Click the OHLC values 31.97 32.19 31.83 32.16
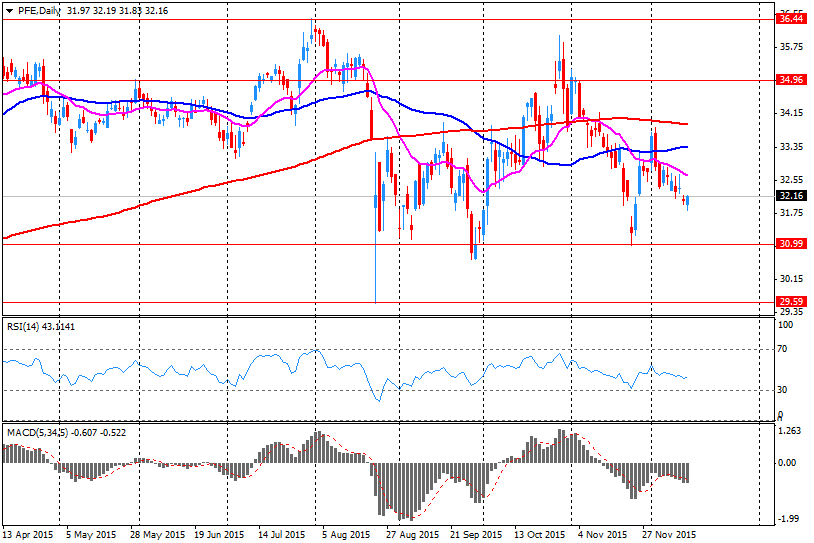Viewport: 814px width, 543px height. 118,10
